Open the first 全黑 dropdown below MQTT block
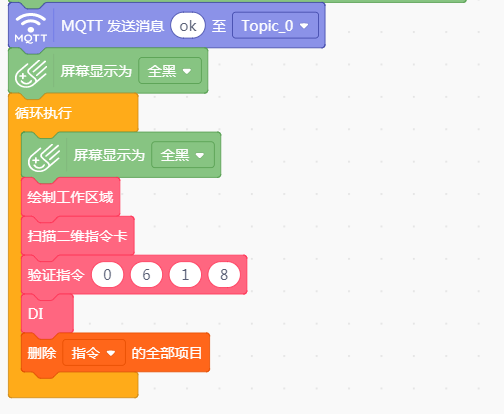Viewport: 504px width, 414px height. pos(170,71)
